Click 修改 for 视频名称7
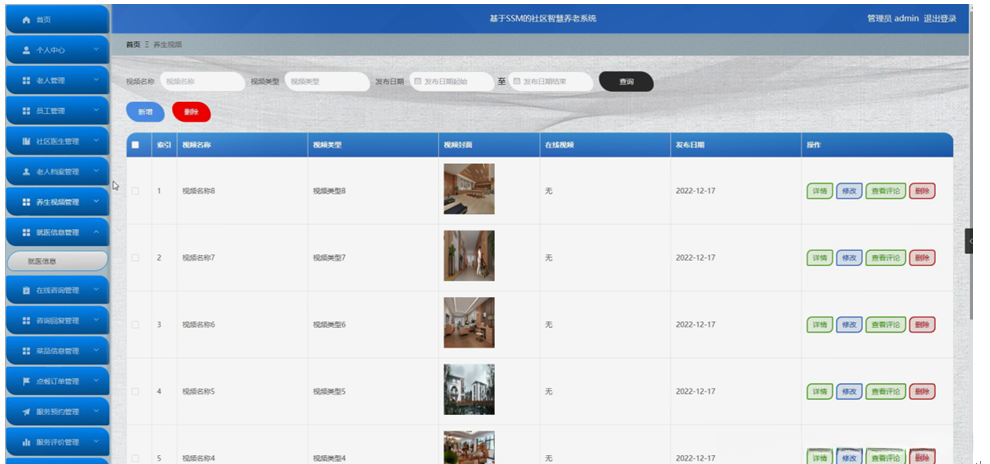This screenshot has height=464, width=990. click(x=849, y=258)
